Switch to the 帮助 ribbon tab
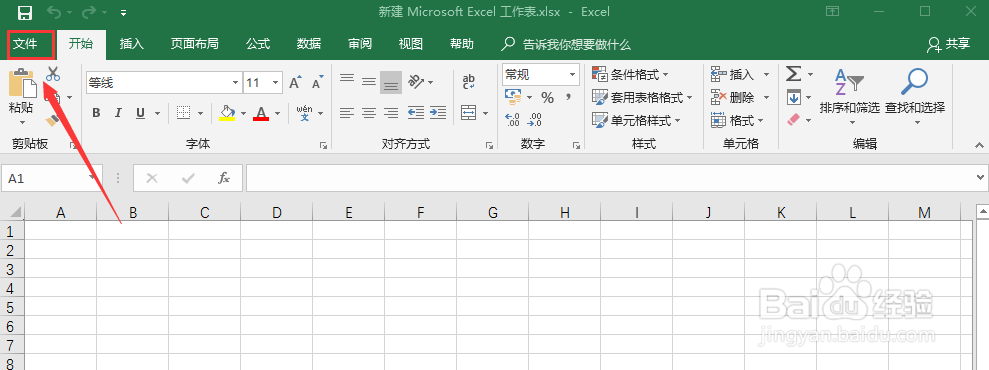 (462, 43)
